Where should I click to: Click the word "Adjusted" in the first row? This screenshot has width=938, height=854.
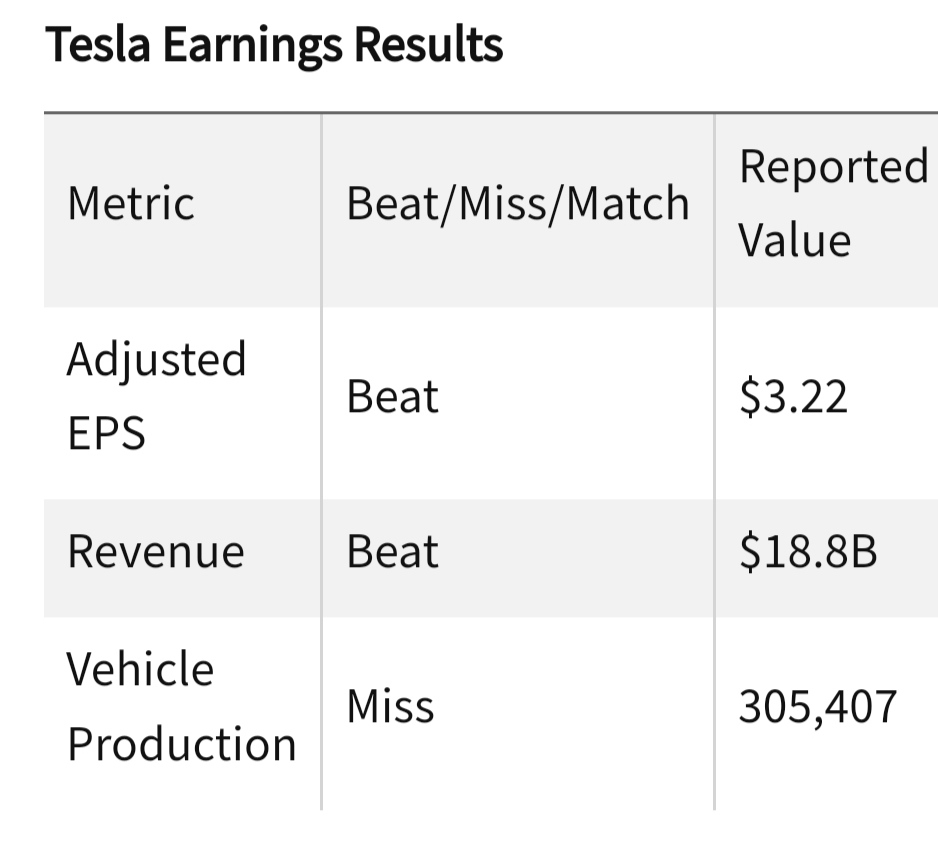point(156,359)
